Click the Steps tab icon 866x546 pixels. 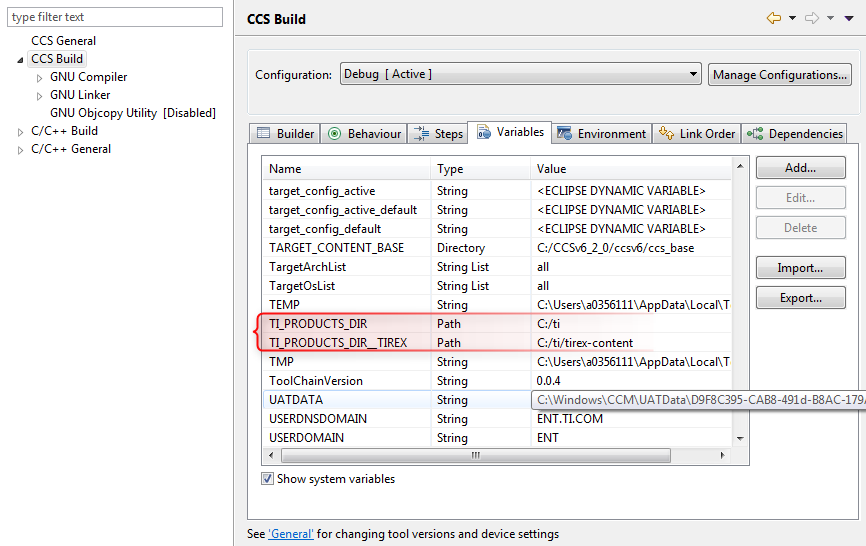[x=421, y=134]
